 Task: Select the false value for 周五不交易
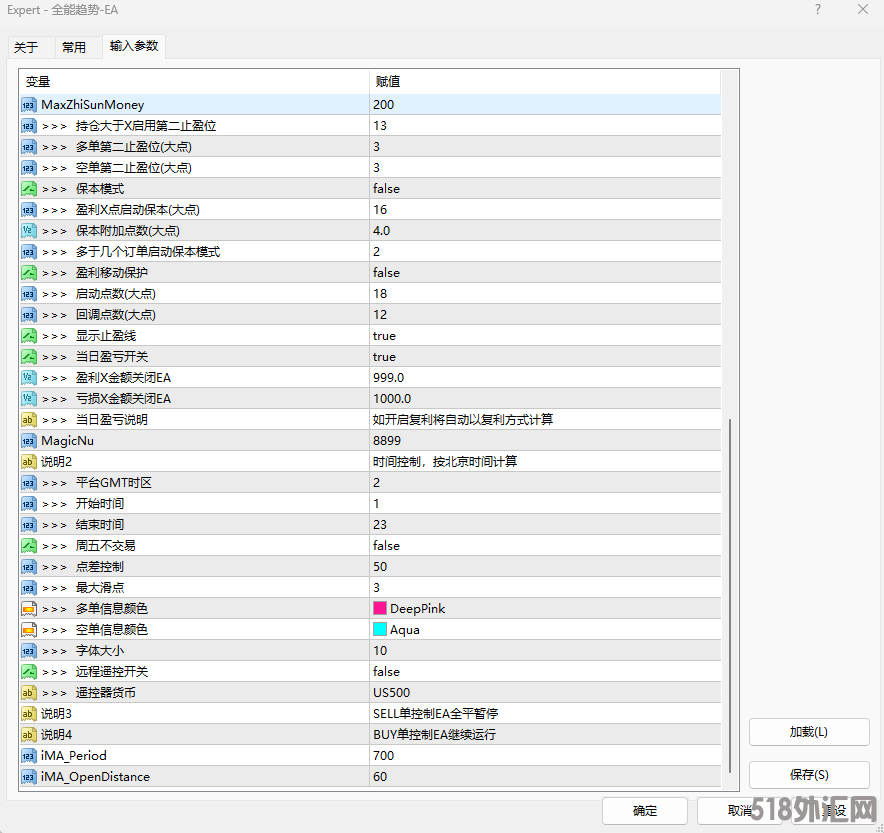[386, 546]
